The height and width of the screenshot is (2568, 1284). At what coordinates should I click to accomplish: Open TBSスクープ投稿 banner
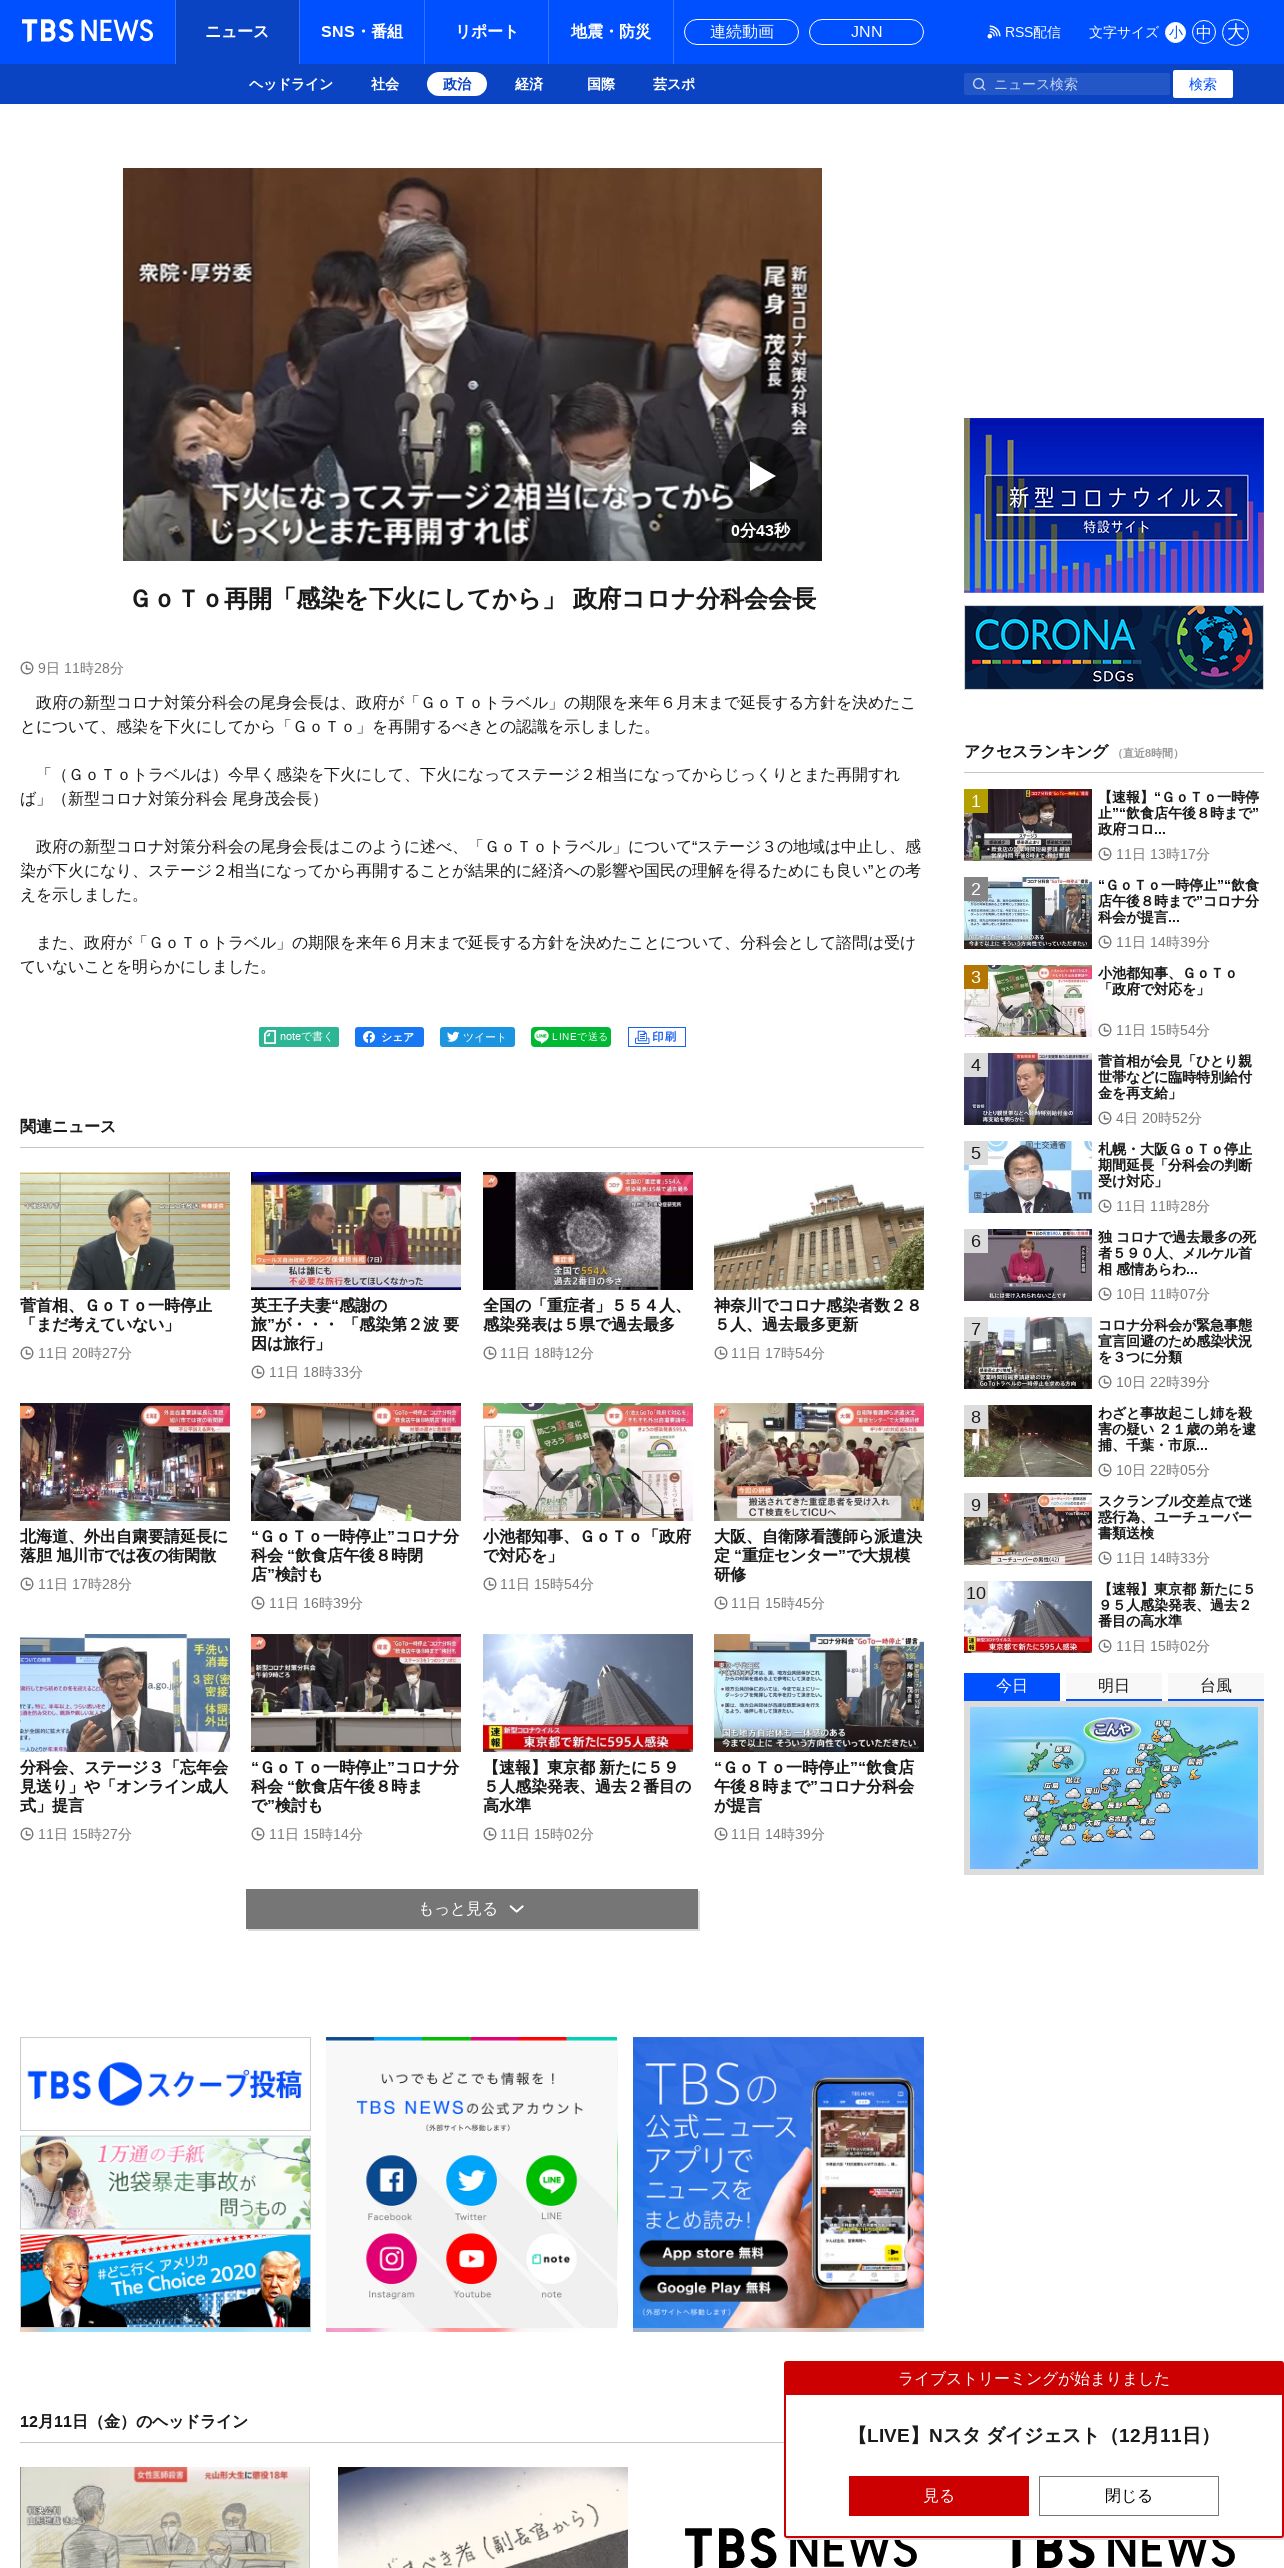tap(165, 2084)
